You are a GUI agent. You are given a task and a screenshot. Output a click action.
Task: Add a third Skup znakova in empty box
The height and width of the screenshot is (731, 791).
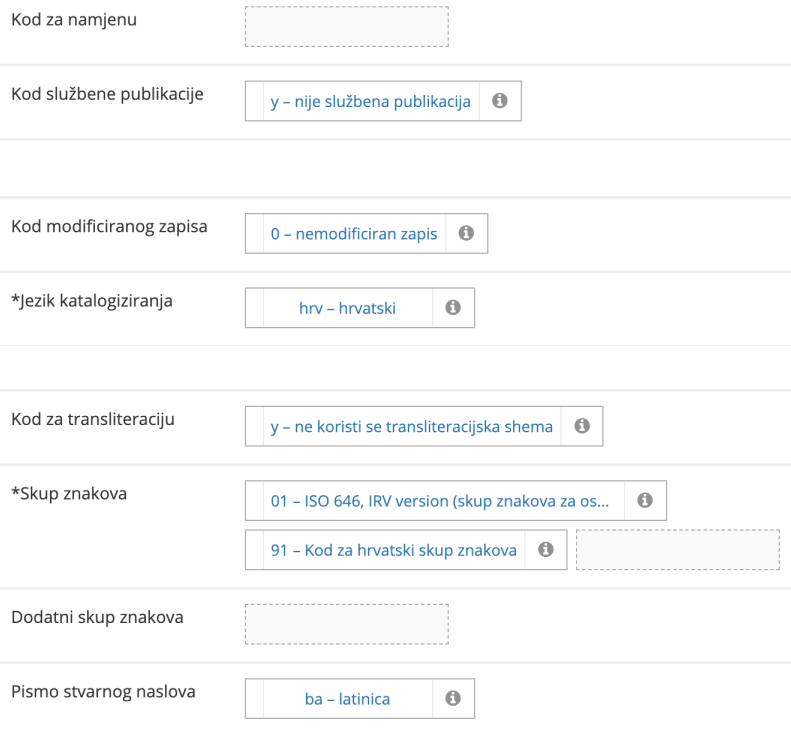(x=678, y=550)
